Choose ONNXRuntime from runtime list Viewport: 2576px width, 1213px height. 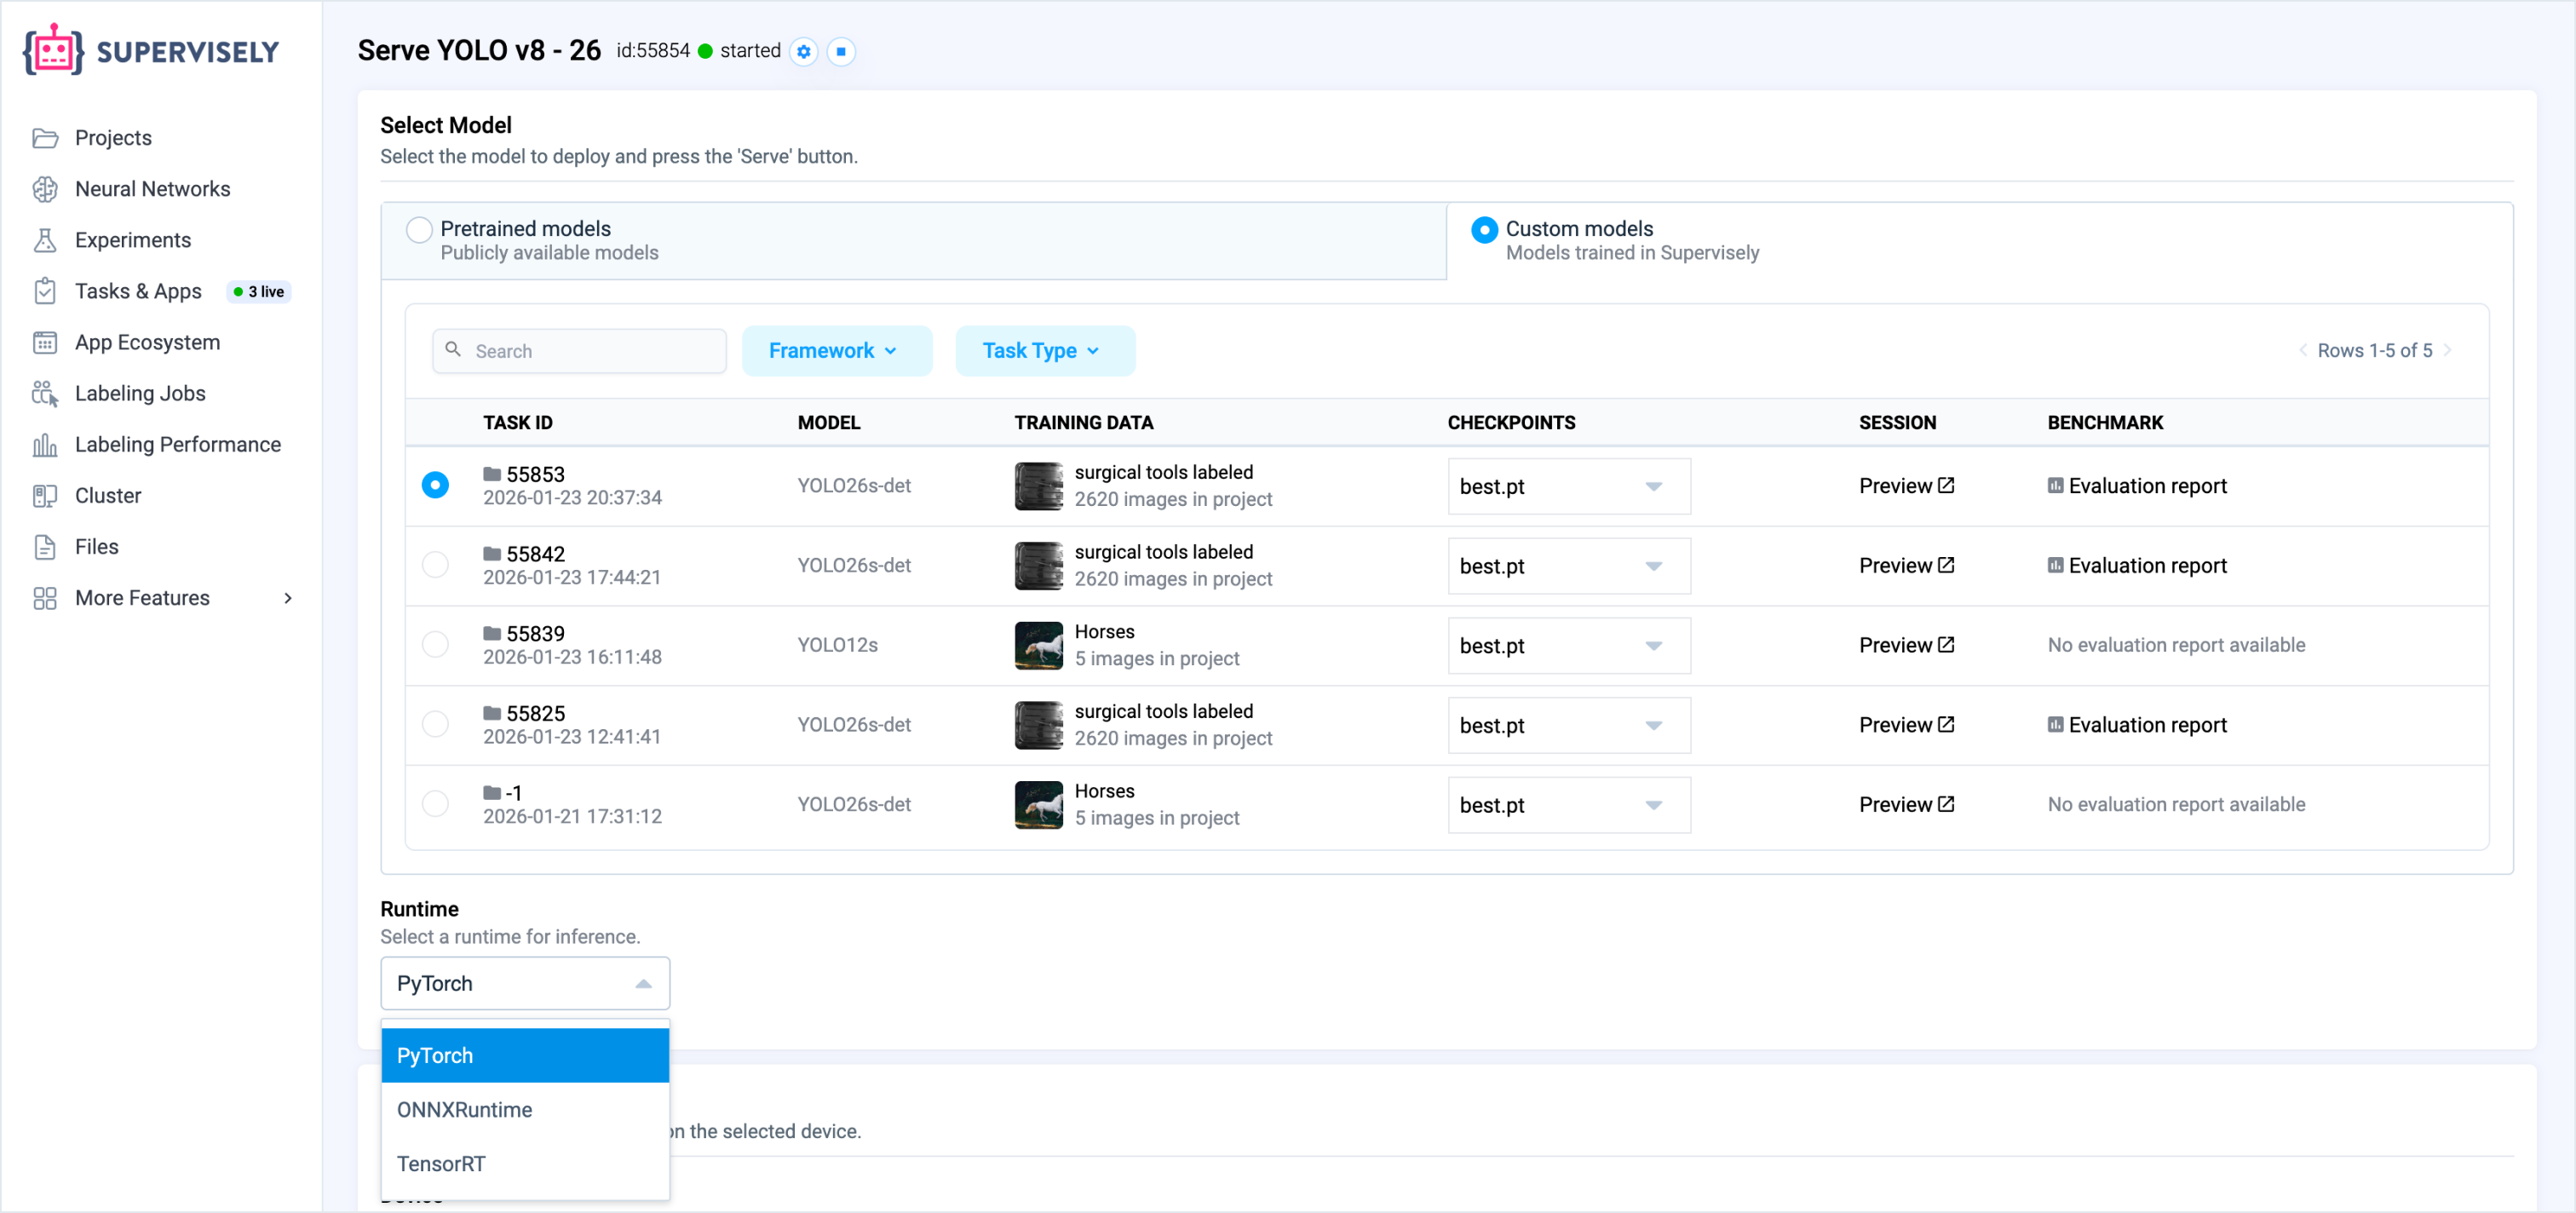(465, 1109)
